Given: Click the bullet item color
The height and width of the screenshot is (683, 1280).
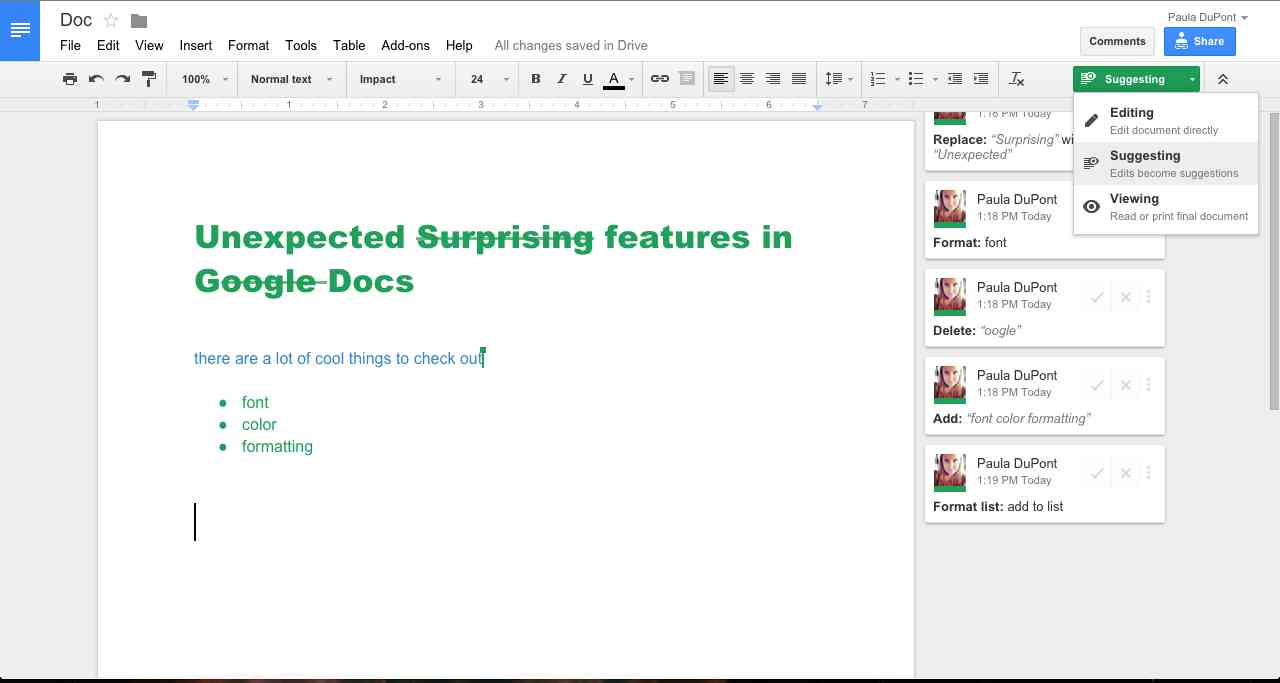Looking at the screenshot, I should click(x=259, y=424).
